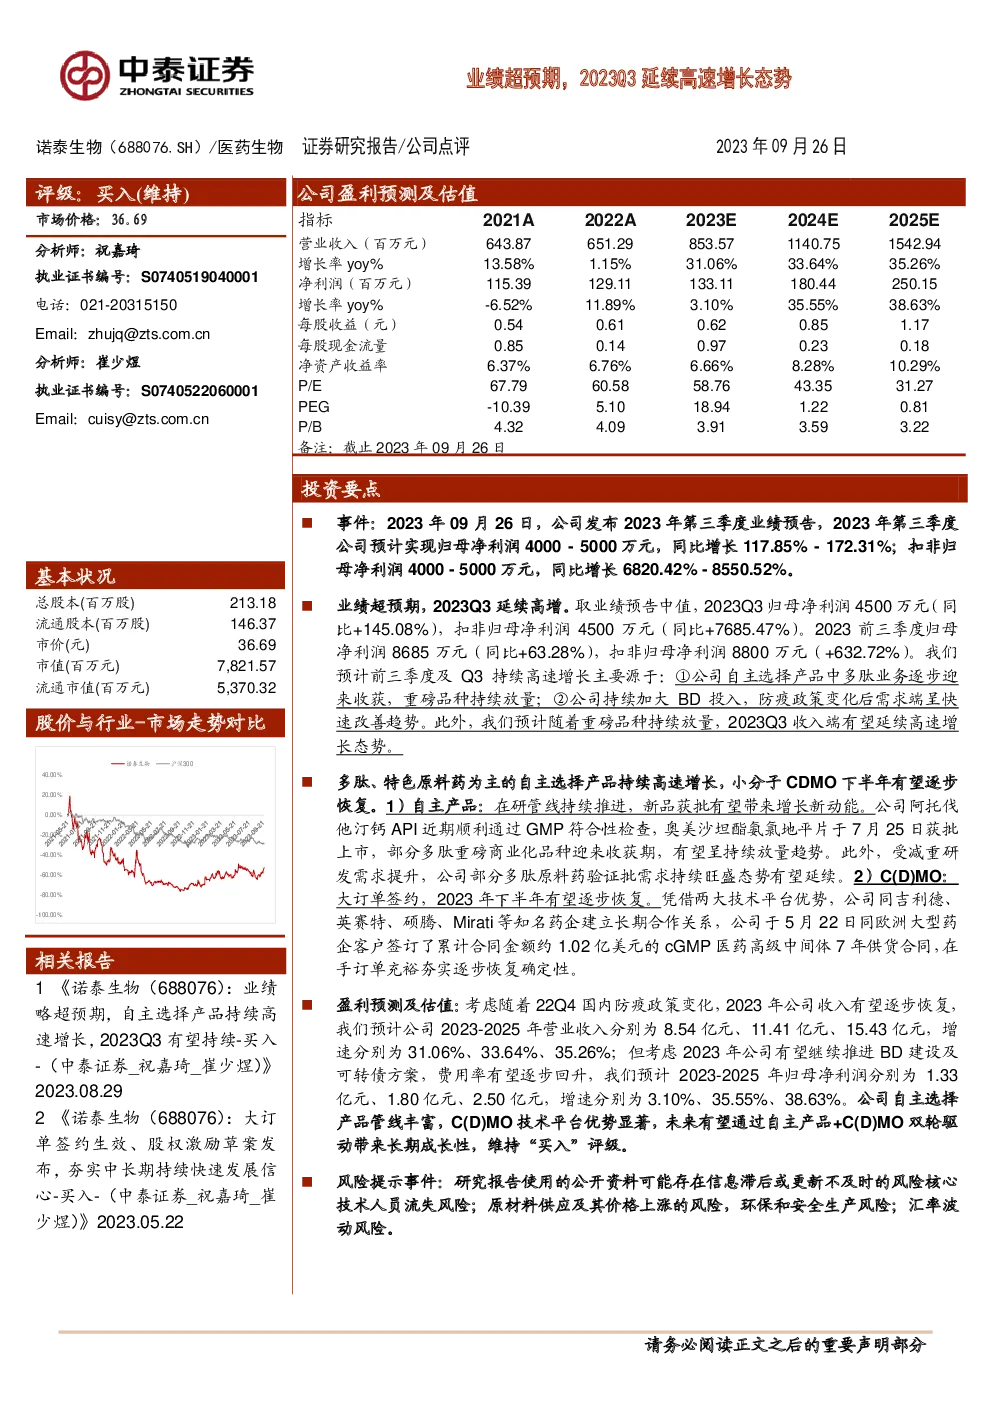Click the table note 备注：截止2023年09月26日
Viewport: 992px width, 1403px height.
[401, 447]
